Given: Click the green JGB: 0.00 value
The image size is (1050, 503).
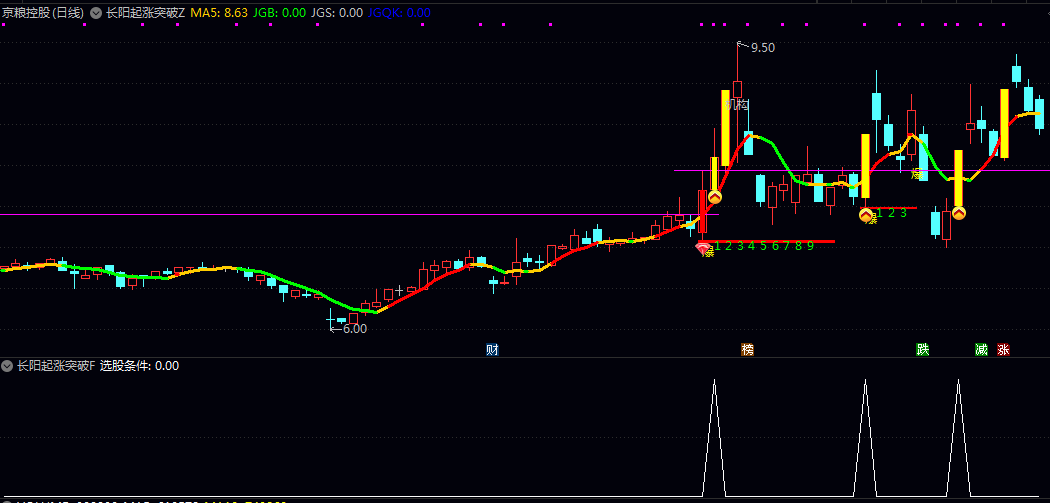Looking at the screenshot, I should pyautogui.click(x=279, y=13).
